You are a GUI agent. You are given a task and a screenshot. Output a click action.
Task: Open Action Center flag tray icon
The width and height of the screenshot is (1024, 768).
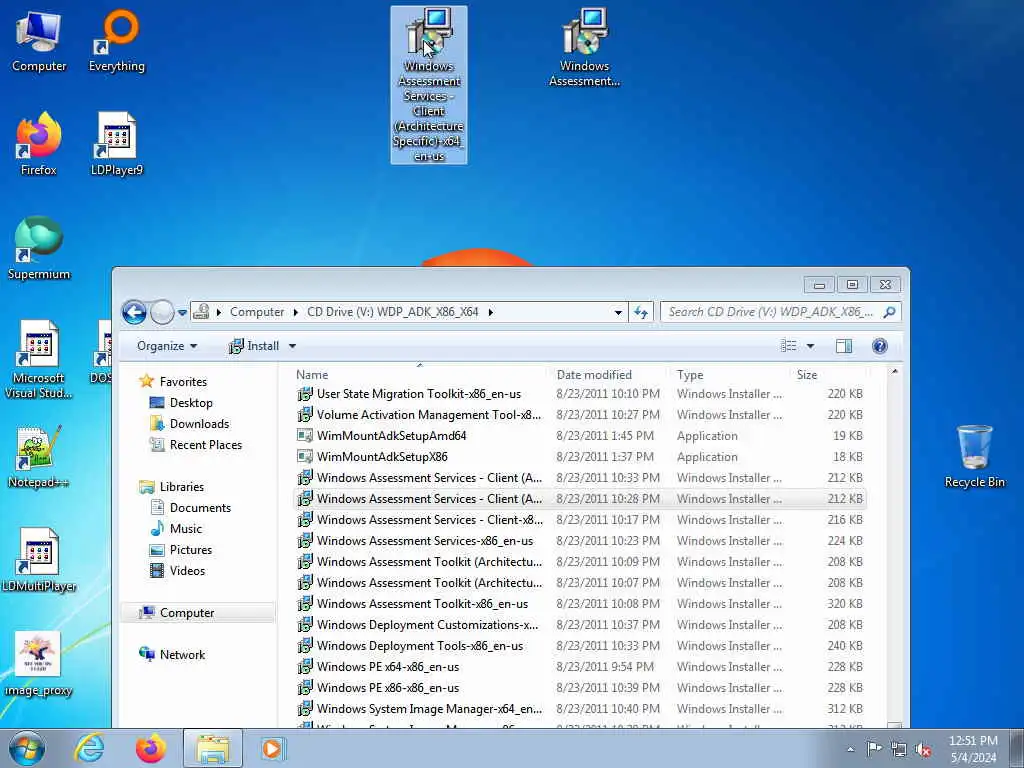pos(874,748)
